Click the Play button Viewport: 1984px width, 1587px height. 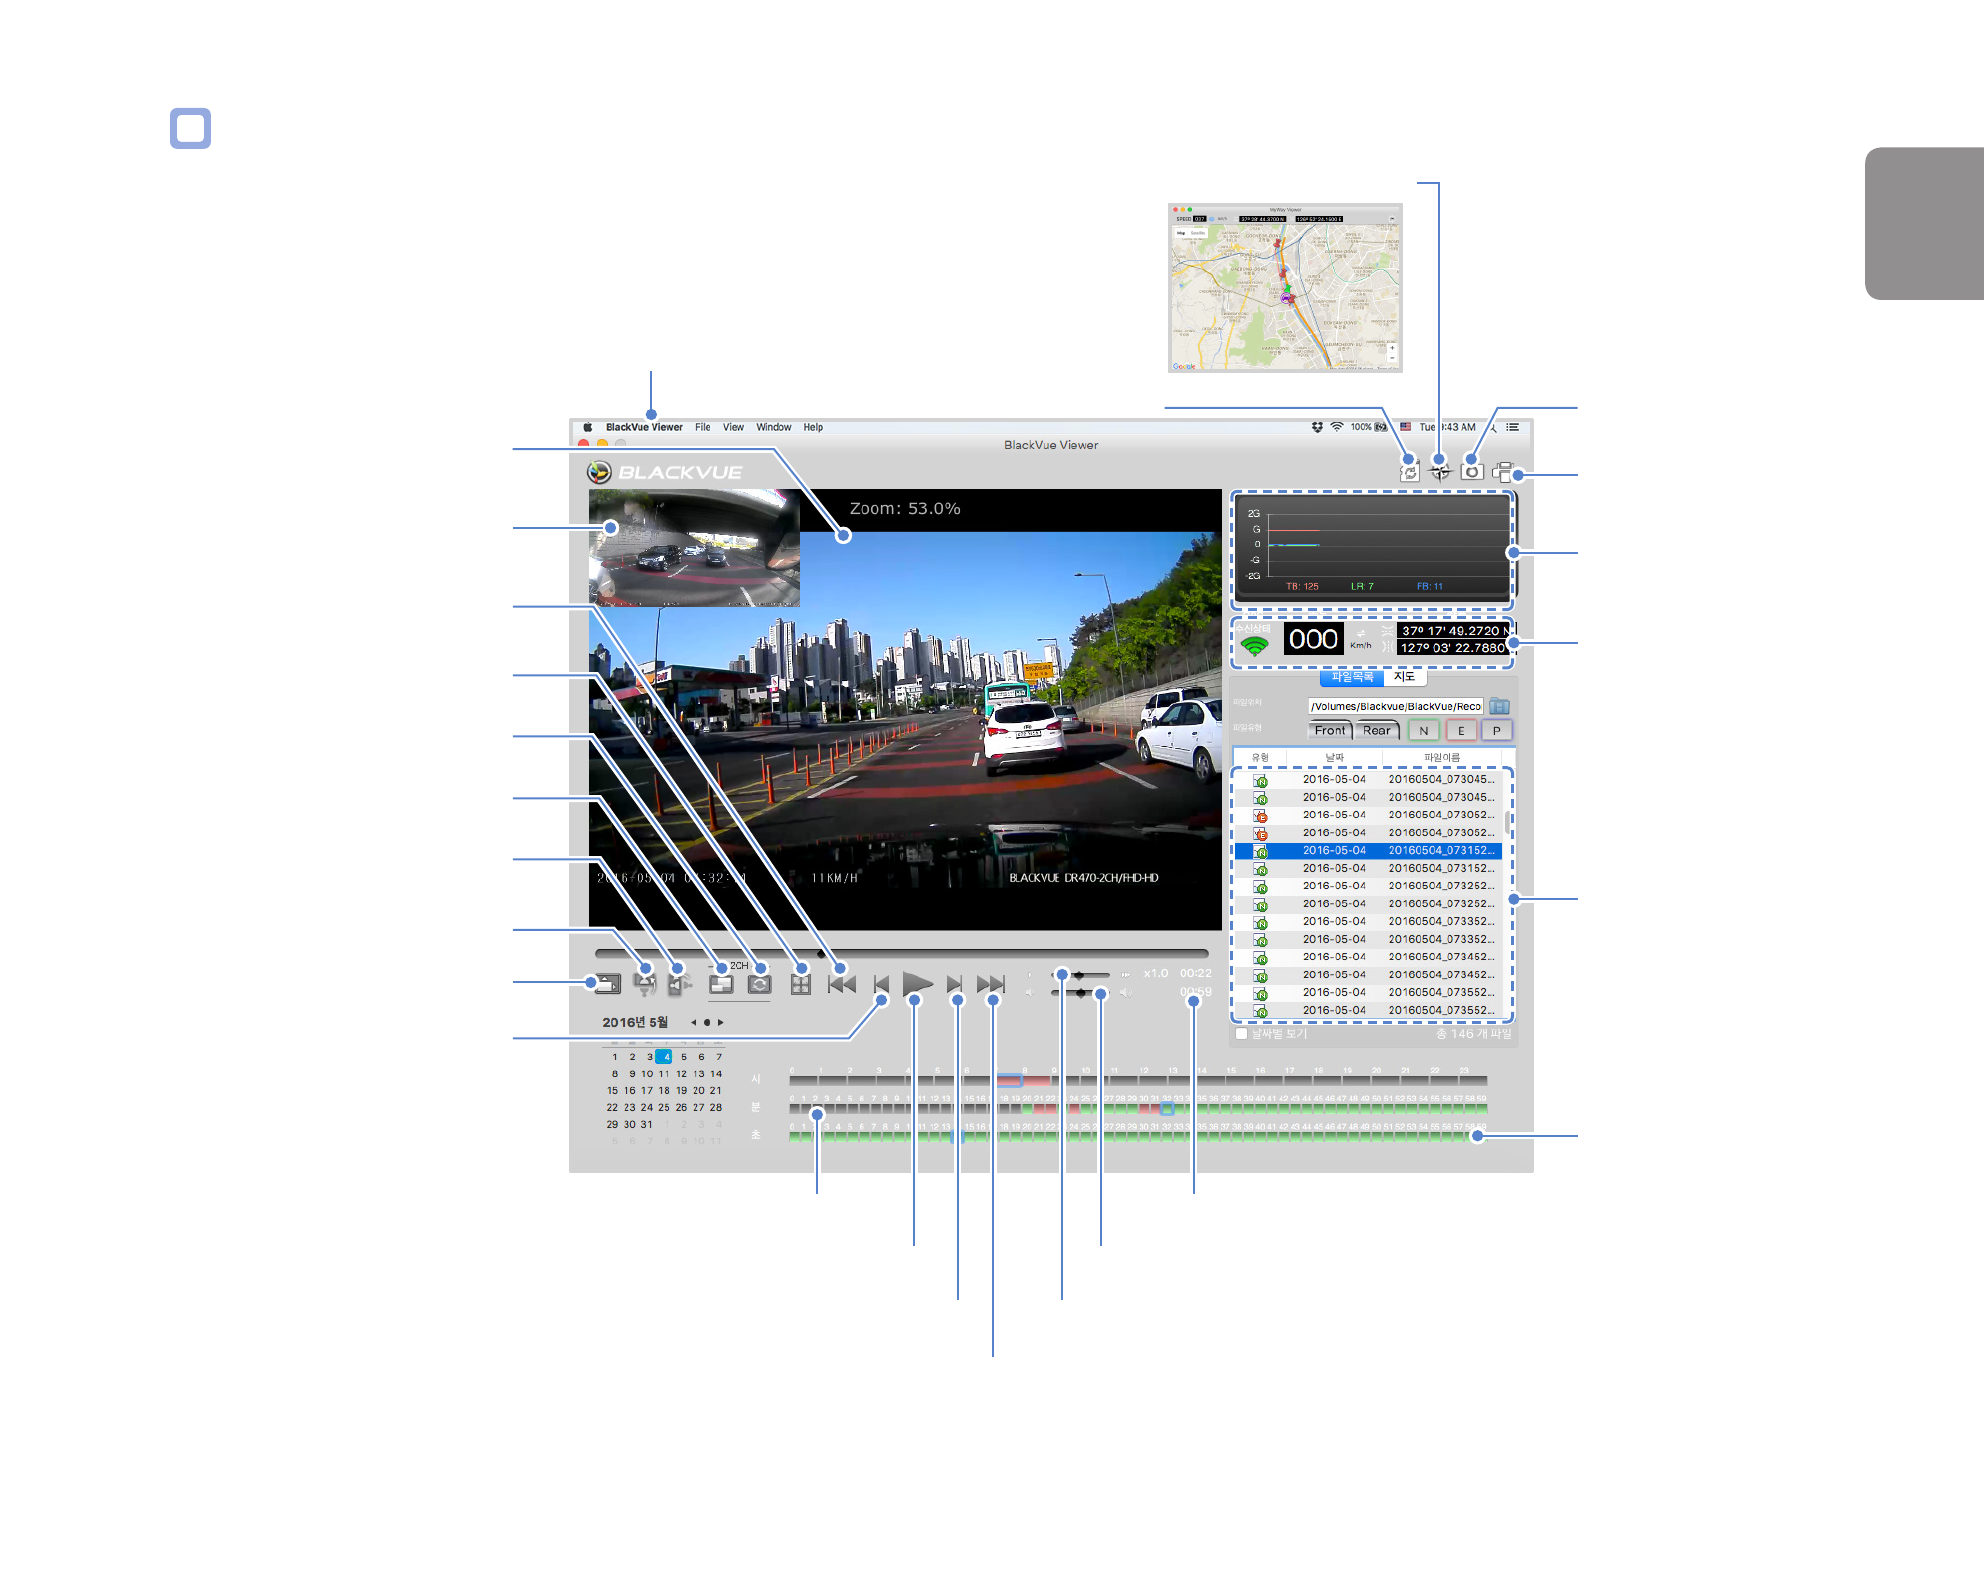(917, 984)
